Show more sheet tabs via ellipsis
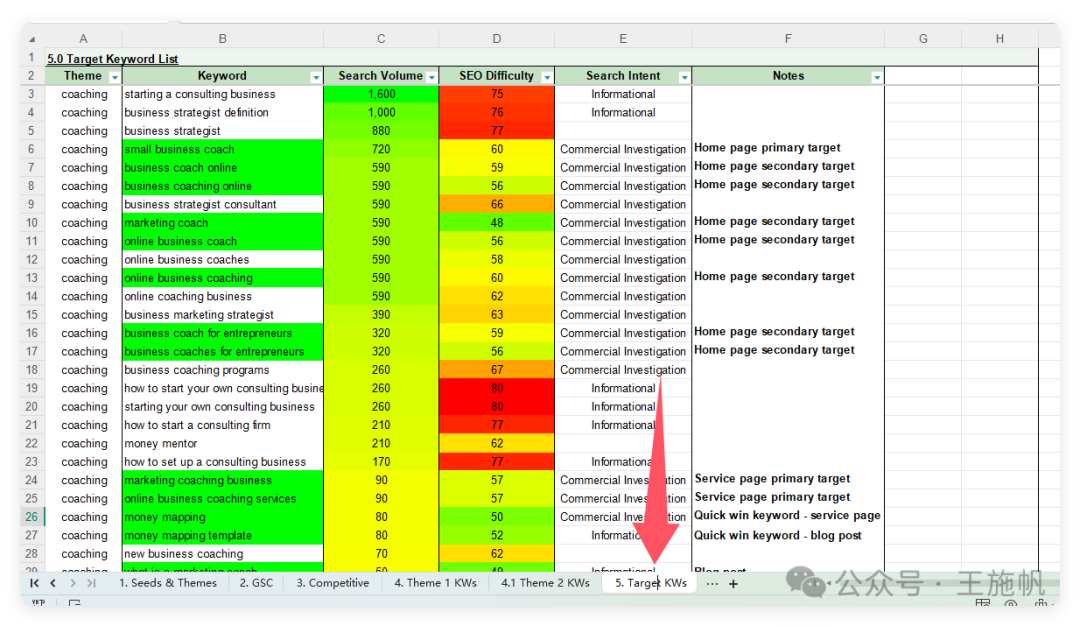Image resolution: width=1080 pixels, height=626 pixels. (x=712, y=584)
